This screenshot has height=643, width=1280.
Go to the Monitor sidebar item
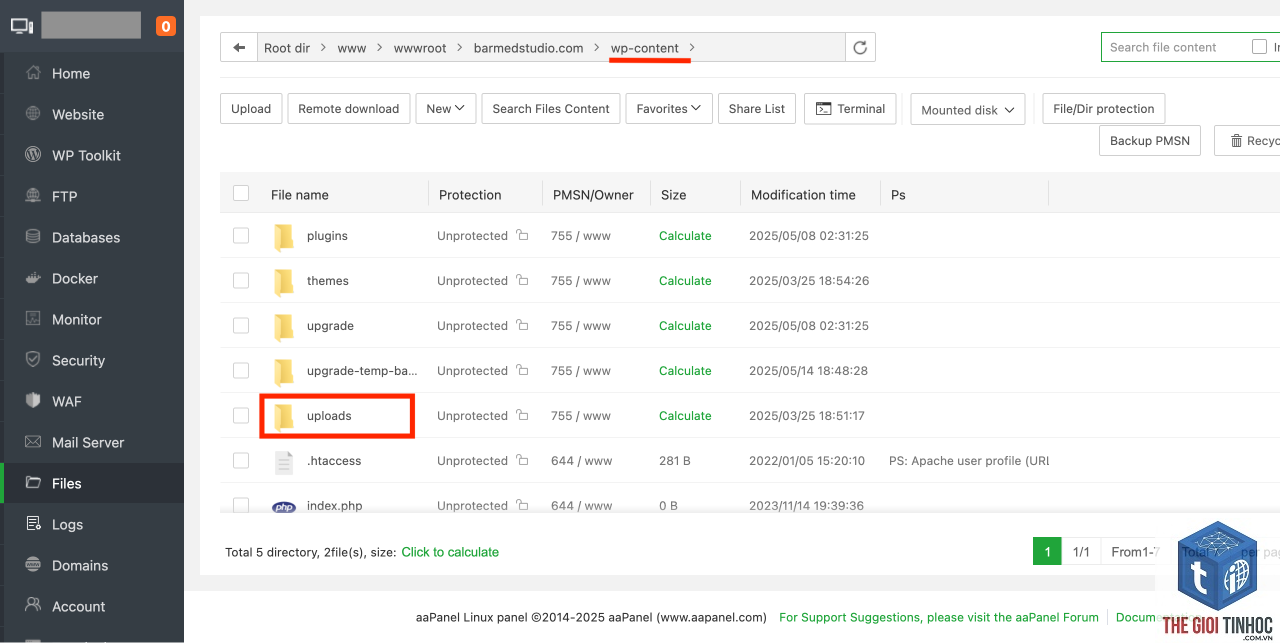pos(92,319)
